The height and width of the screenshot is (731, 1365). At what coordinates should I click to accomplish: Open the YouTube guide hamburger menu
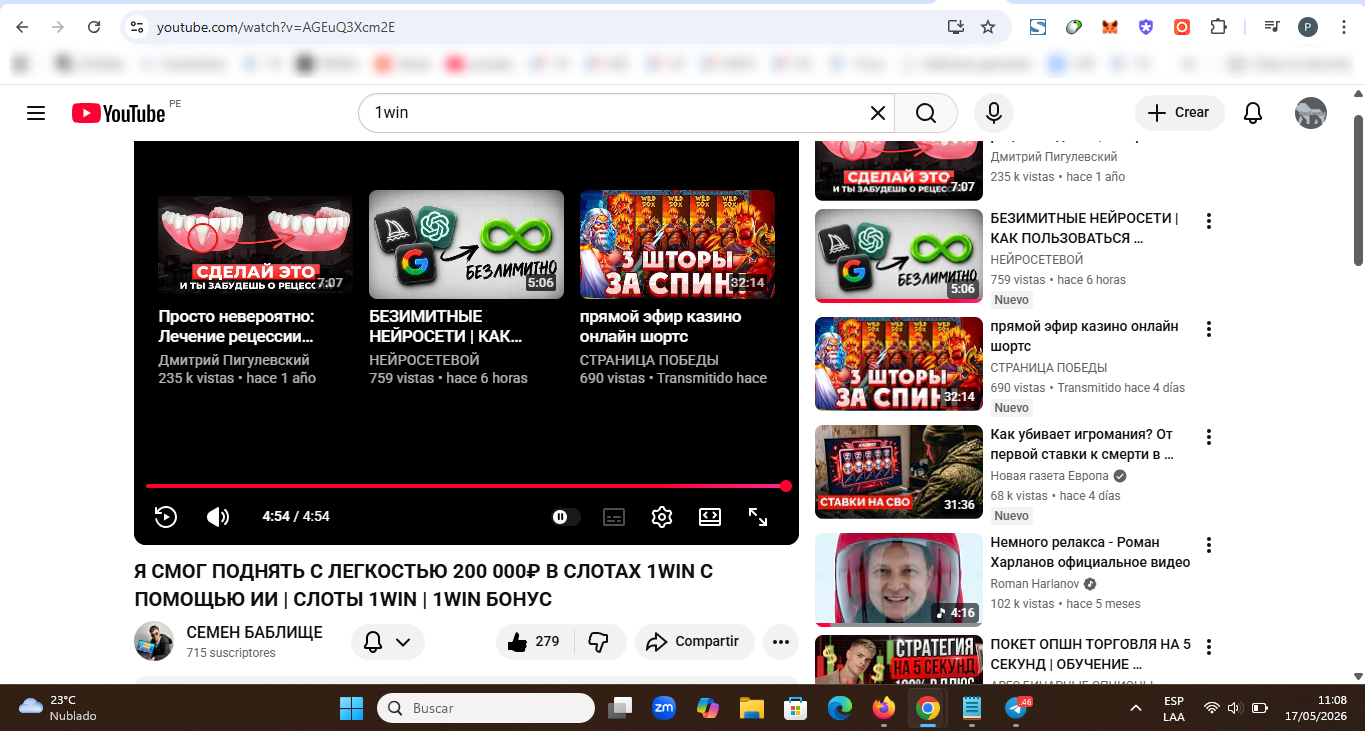coord(36,113)
